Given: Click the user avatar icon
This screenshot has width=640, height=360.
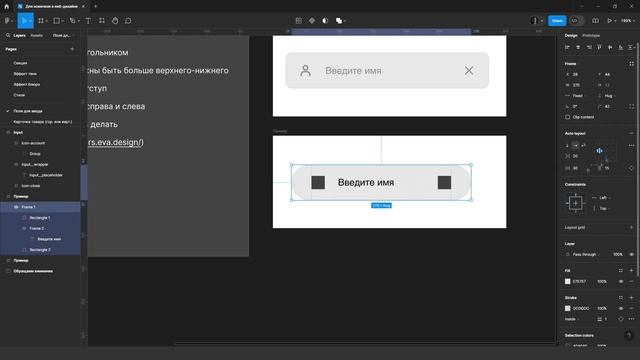Looking at the screenshot, I should [x=534, y=20].
